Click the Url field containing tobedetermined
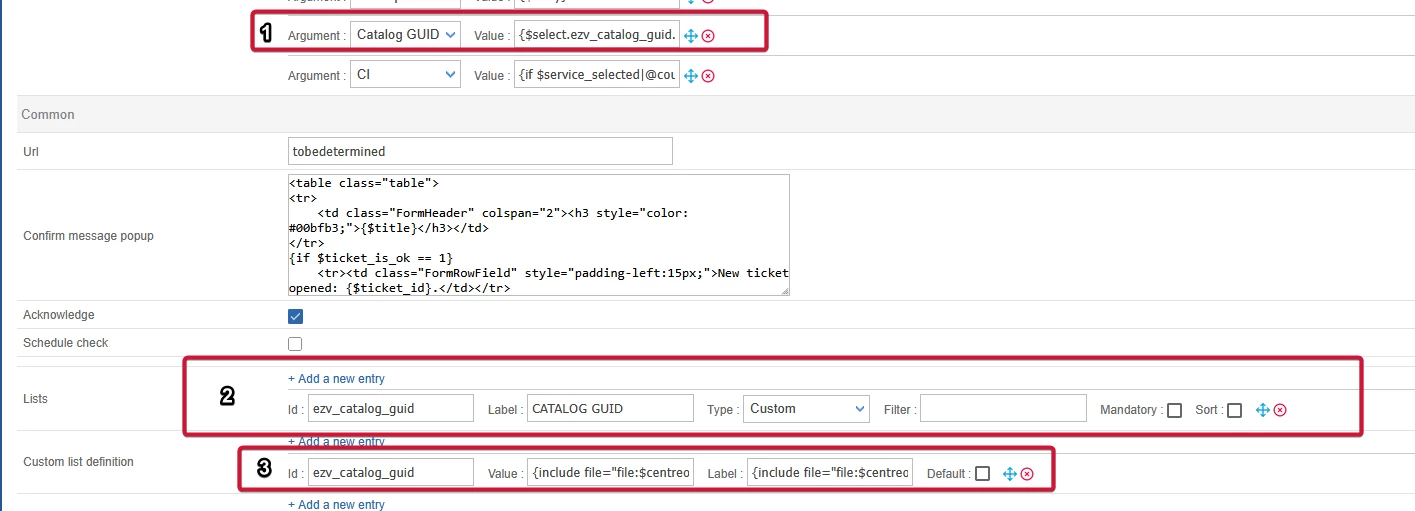Image resolution: width=1415 pixels, height=511 pixels. 480,151
